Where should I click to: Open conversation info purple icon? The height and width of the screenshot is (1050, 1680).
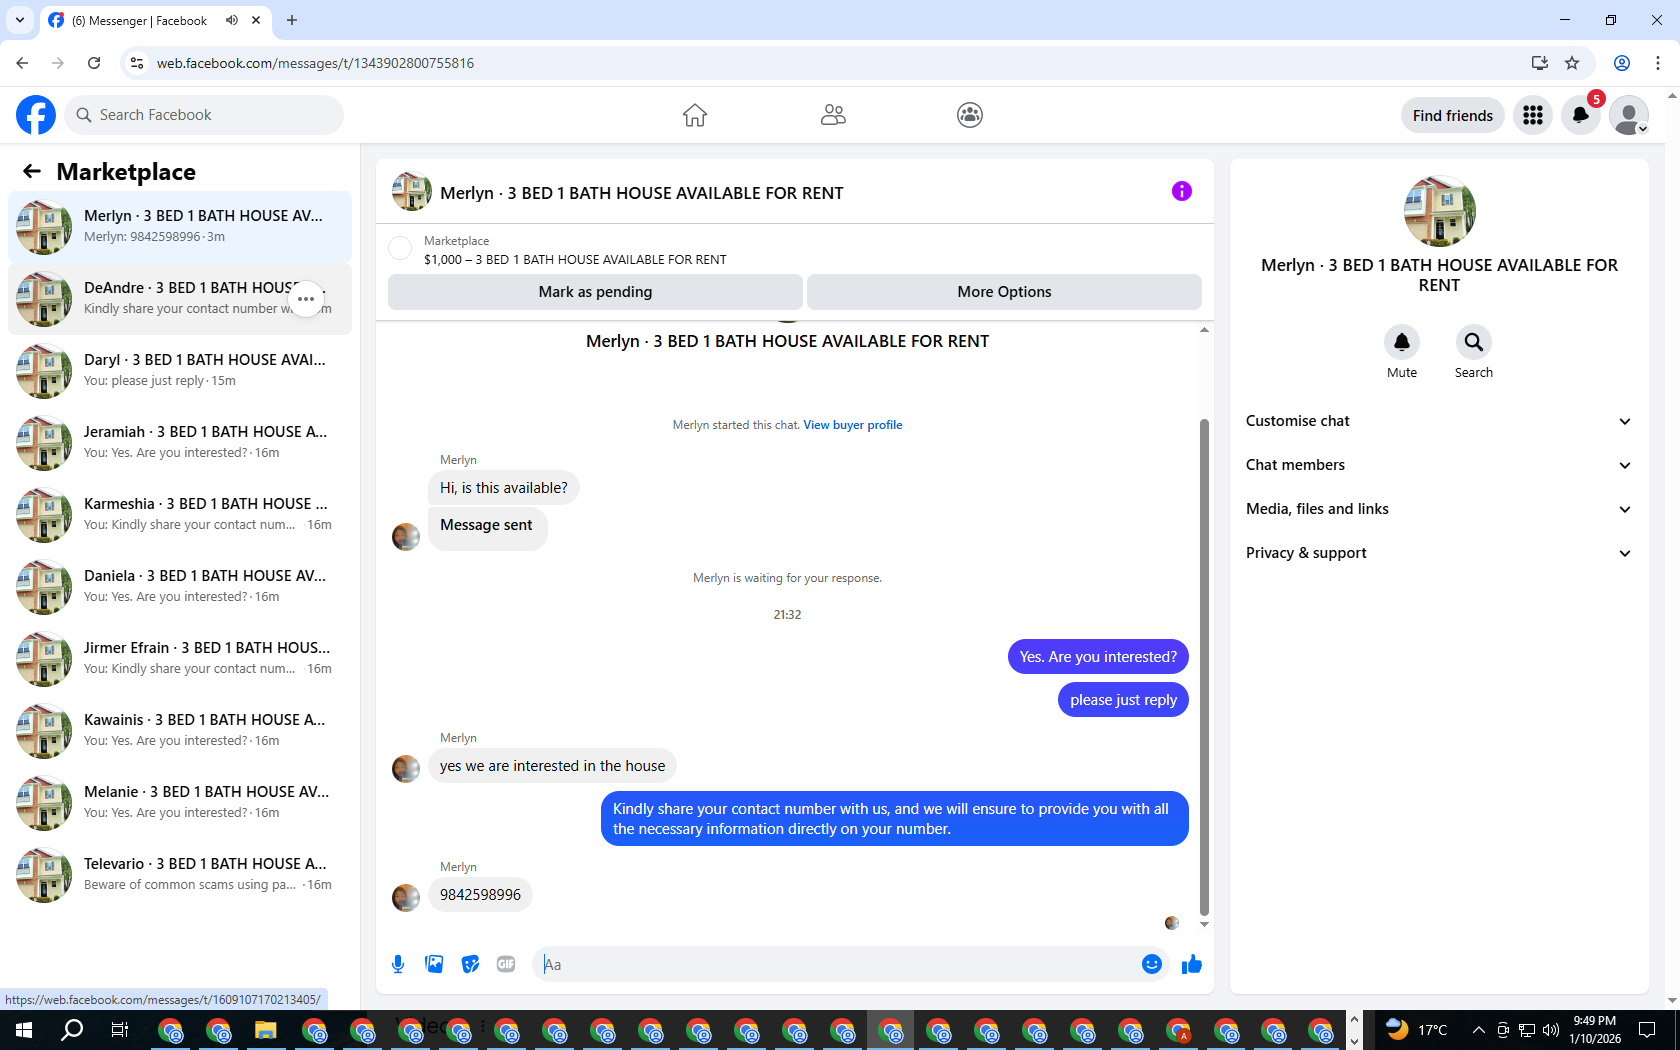1182,191
